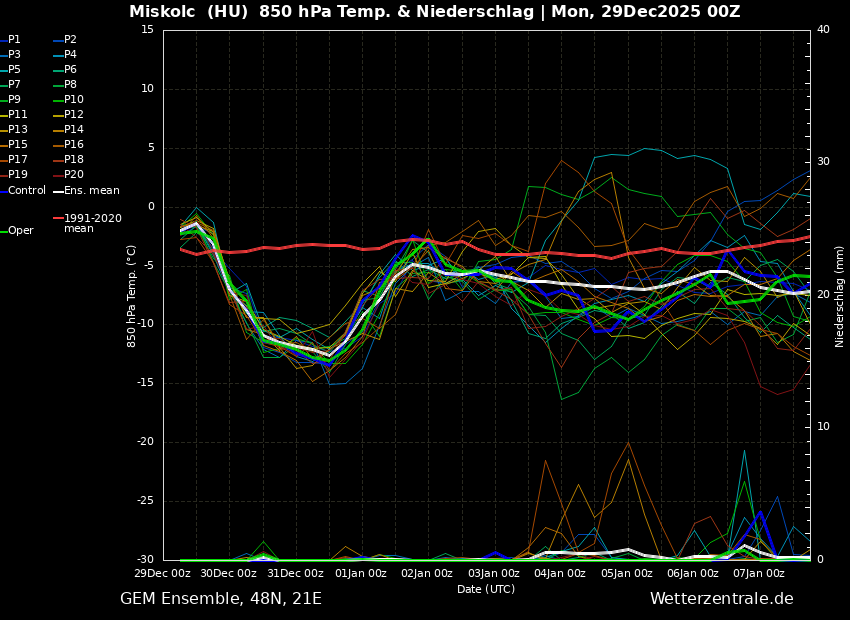Image resolution: width=850 pixels, height=620 pixels.
Task: Click the Control legend entry
Action: coord(26,190)
